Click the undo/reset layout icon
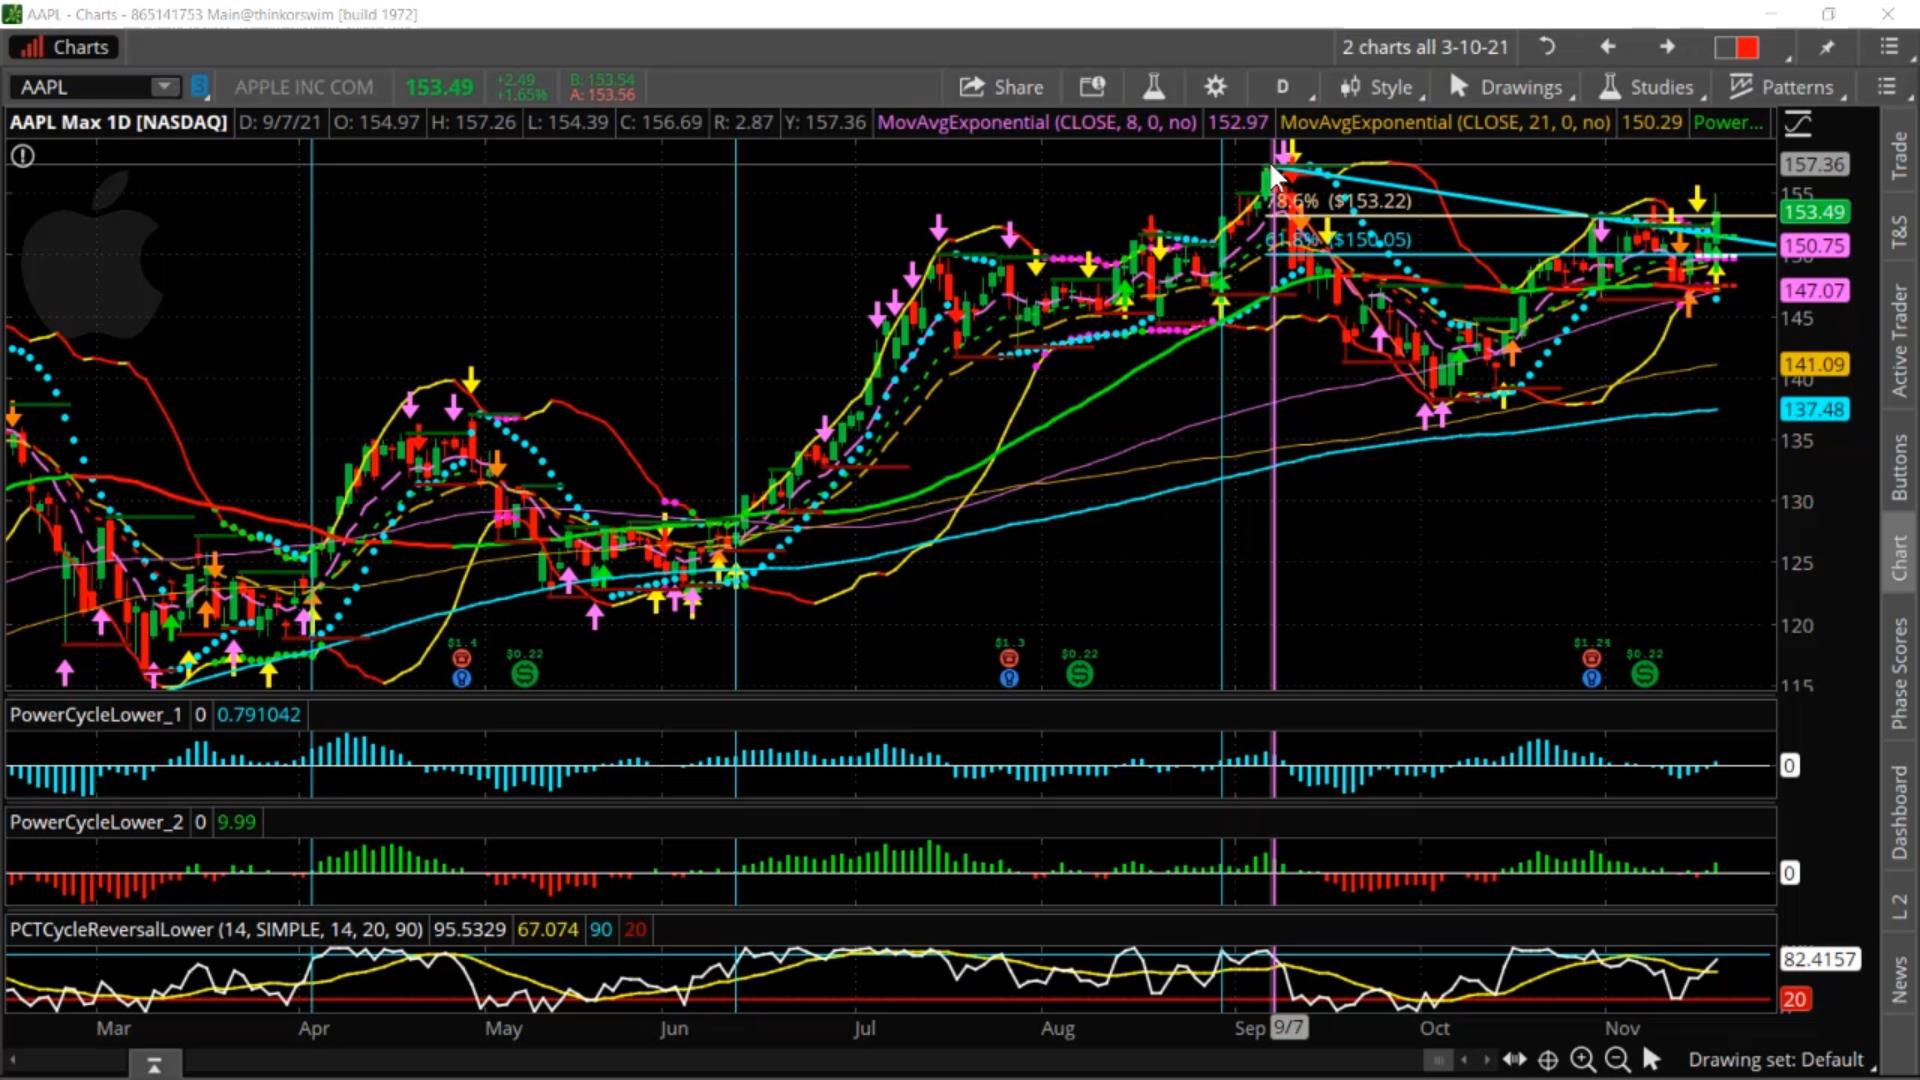 point(1547,47)
